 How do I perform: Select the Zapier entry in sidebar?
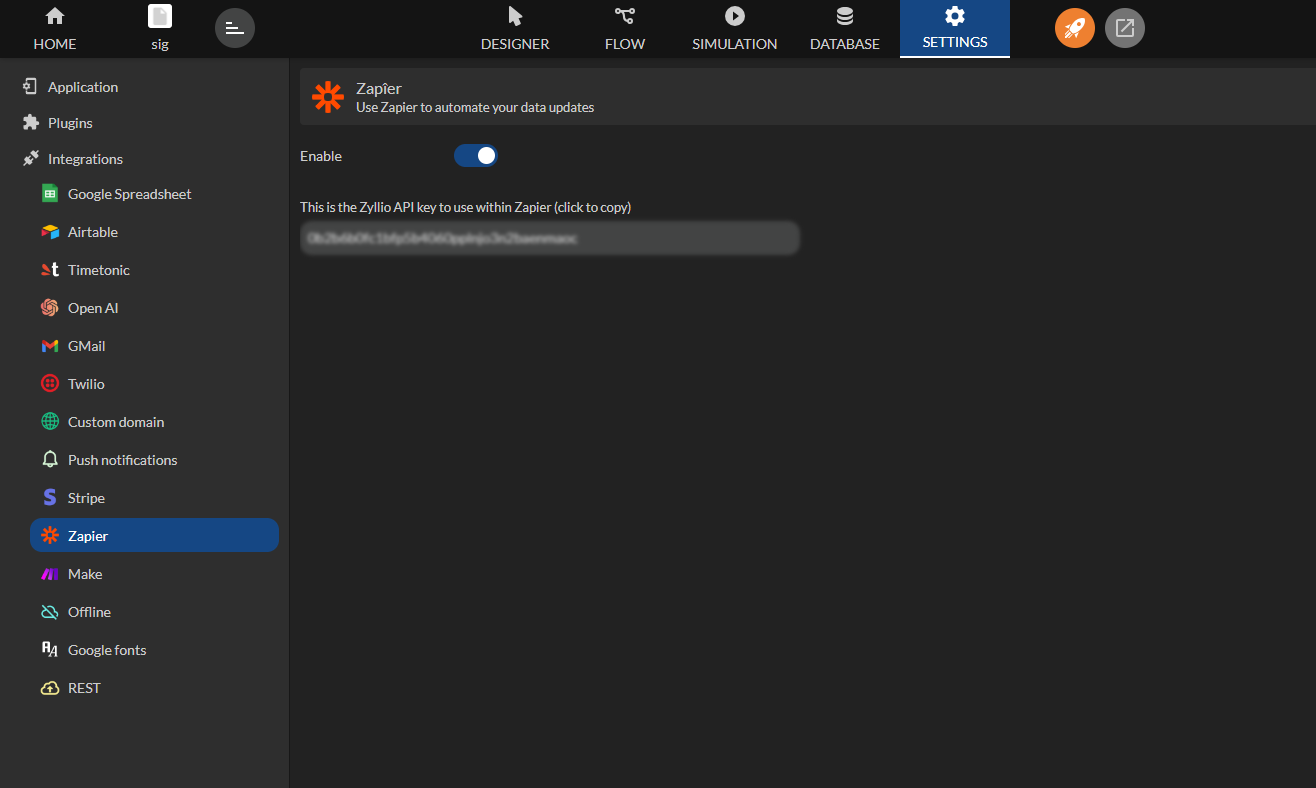(155, 536)
